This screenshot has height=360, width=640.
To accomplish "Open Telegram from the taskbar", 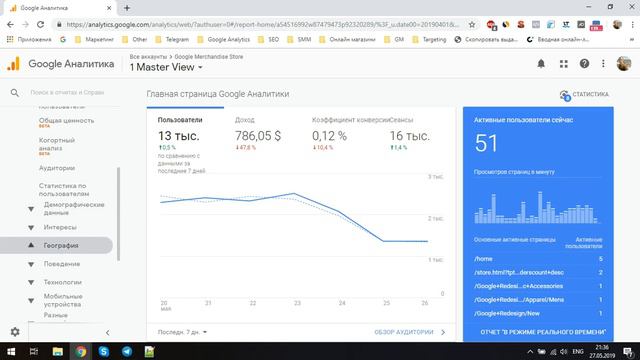I will [x=127, y=351].
